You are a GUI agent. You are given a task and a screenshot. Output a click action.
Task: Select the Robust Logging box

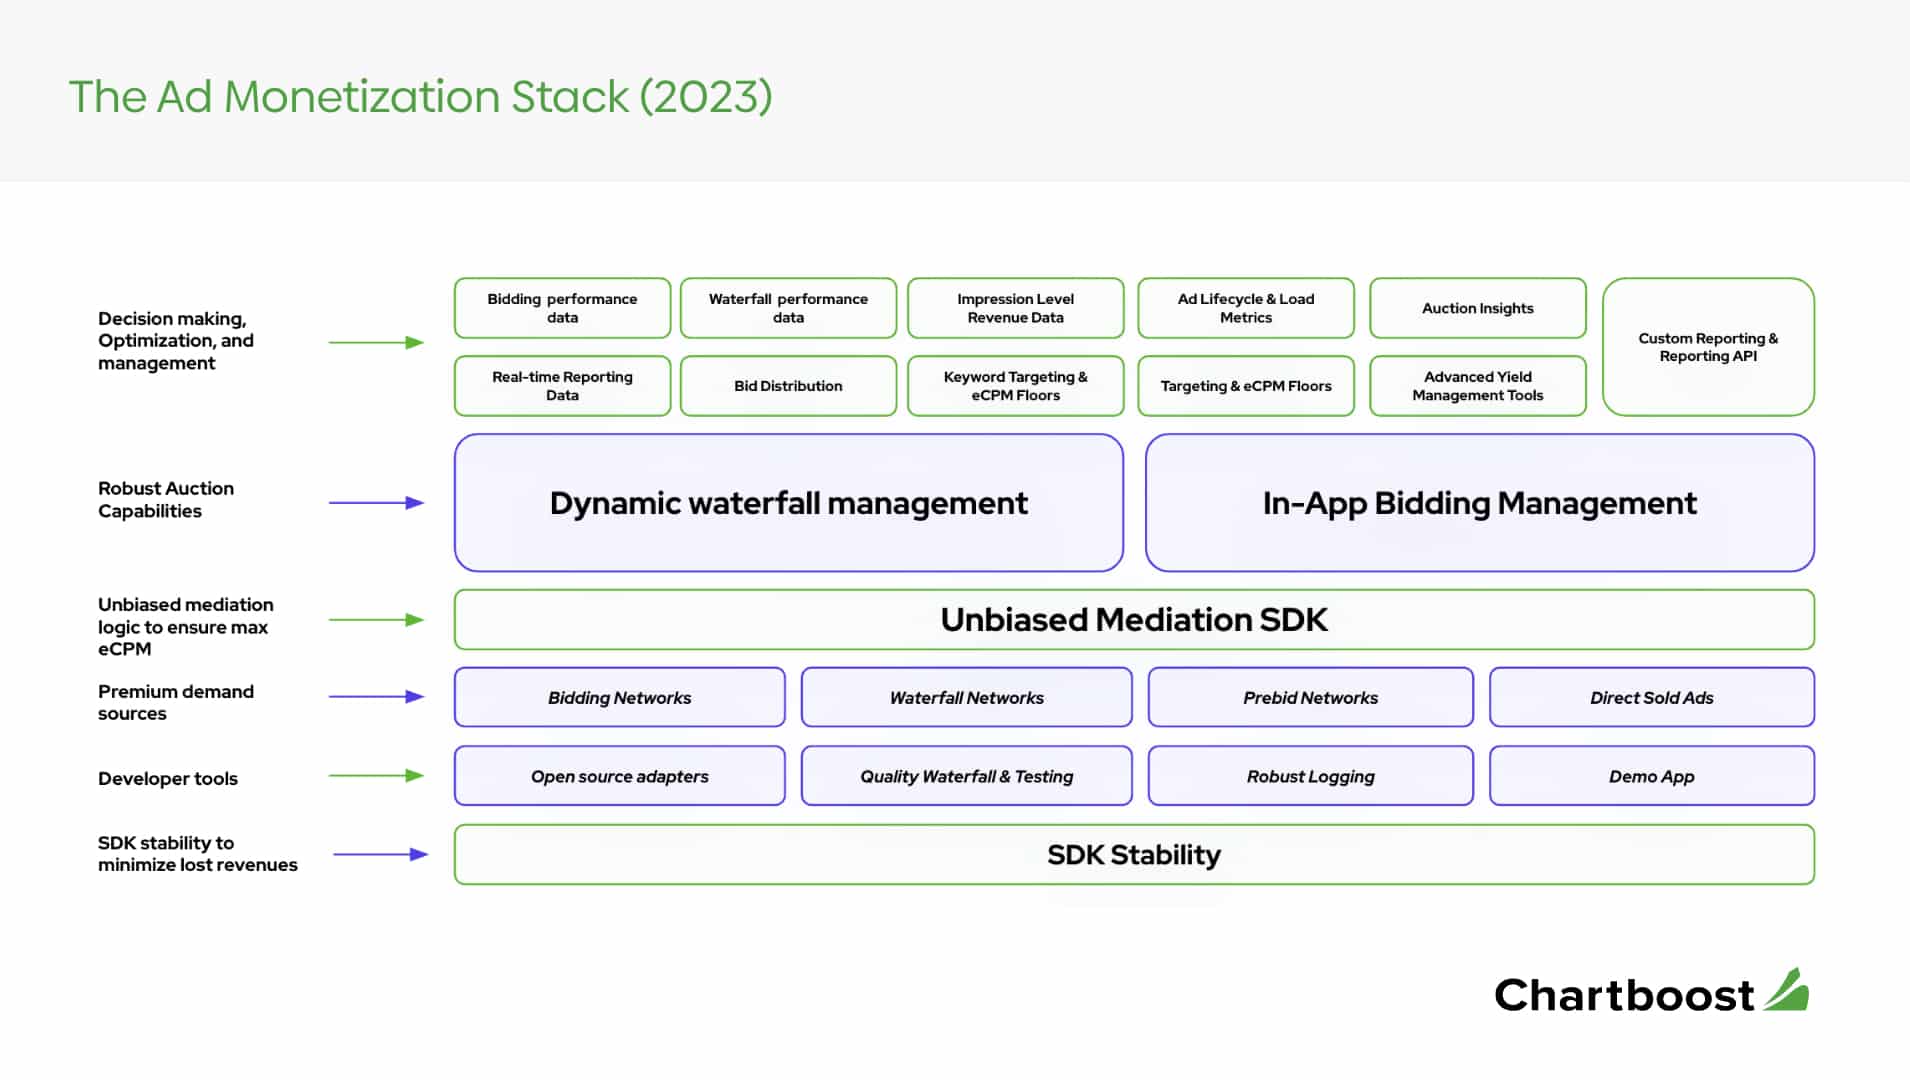pyautogui.click(x=1311, y=776)
